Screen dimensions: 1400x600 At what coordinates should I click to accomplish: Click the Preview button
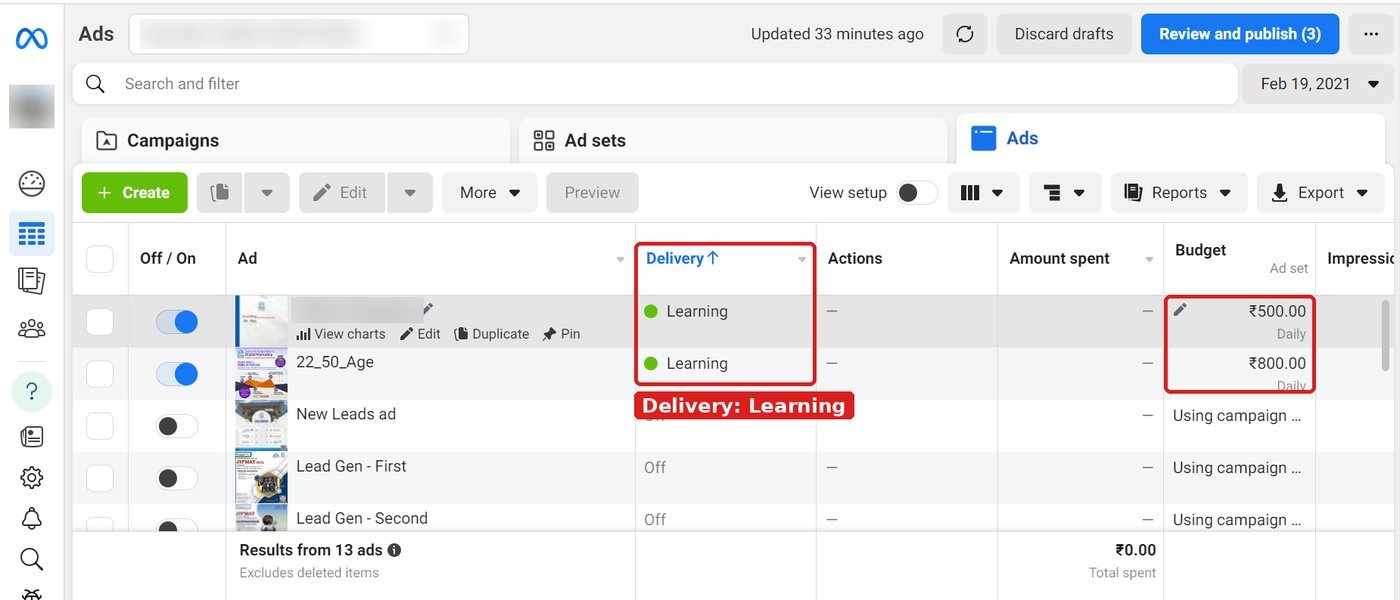(x=592, y=193)
